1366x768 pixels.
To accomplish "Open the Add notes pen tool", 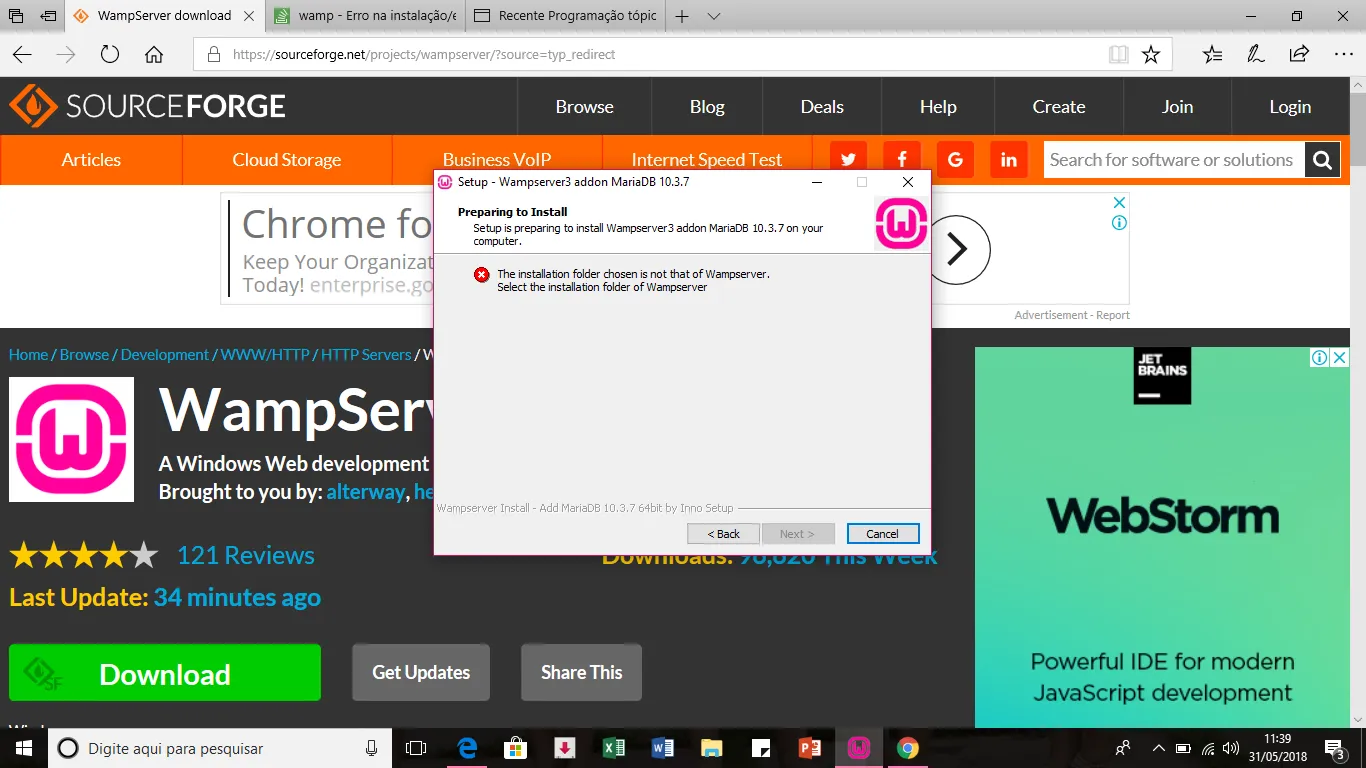I will tap(1255, 54).
